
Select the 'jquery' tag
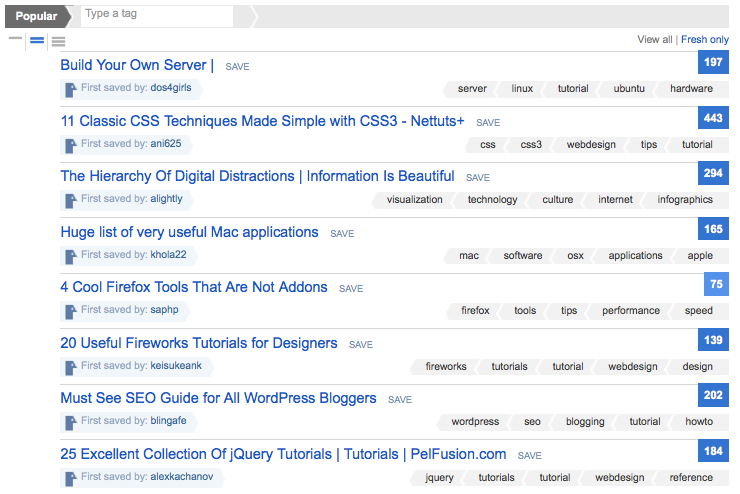pyautogui.click(x=439, y=477)
